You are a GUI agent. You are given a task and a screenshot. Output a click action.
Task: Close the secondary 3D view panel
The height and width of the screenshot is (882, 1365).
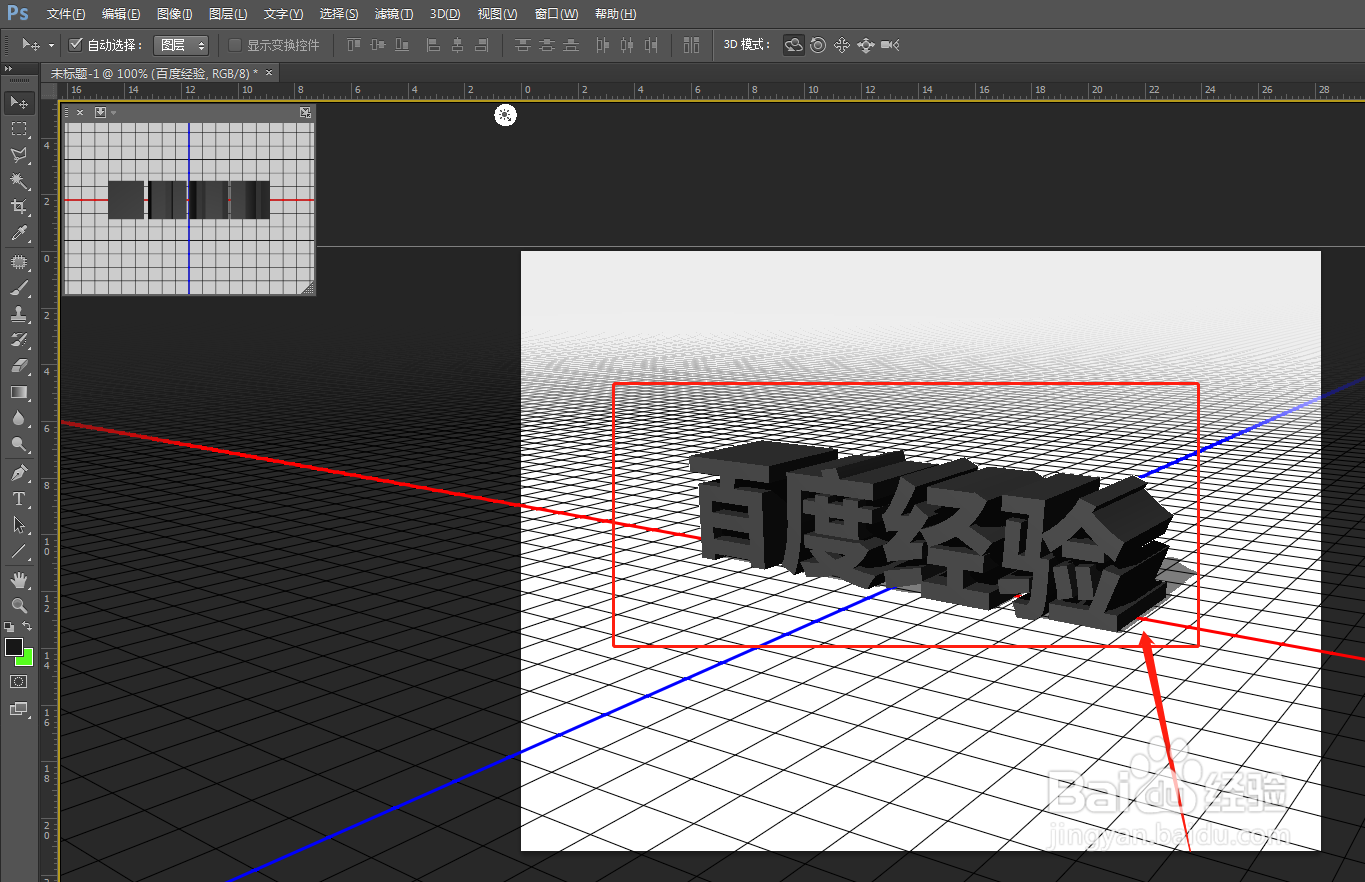pyautogui.click(x=80, y=112)
